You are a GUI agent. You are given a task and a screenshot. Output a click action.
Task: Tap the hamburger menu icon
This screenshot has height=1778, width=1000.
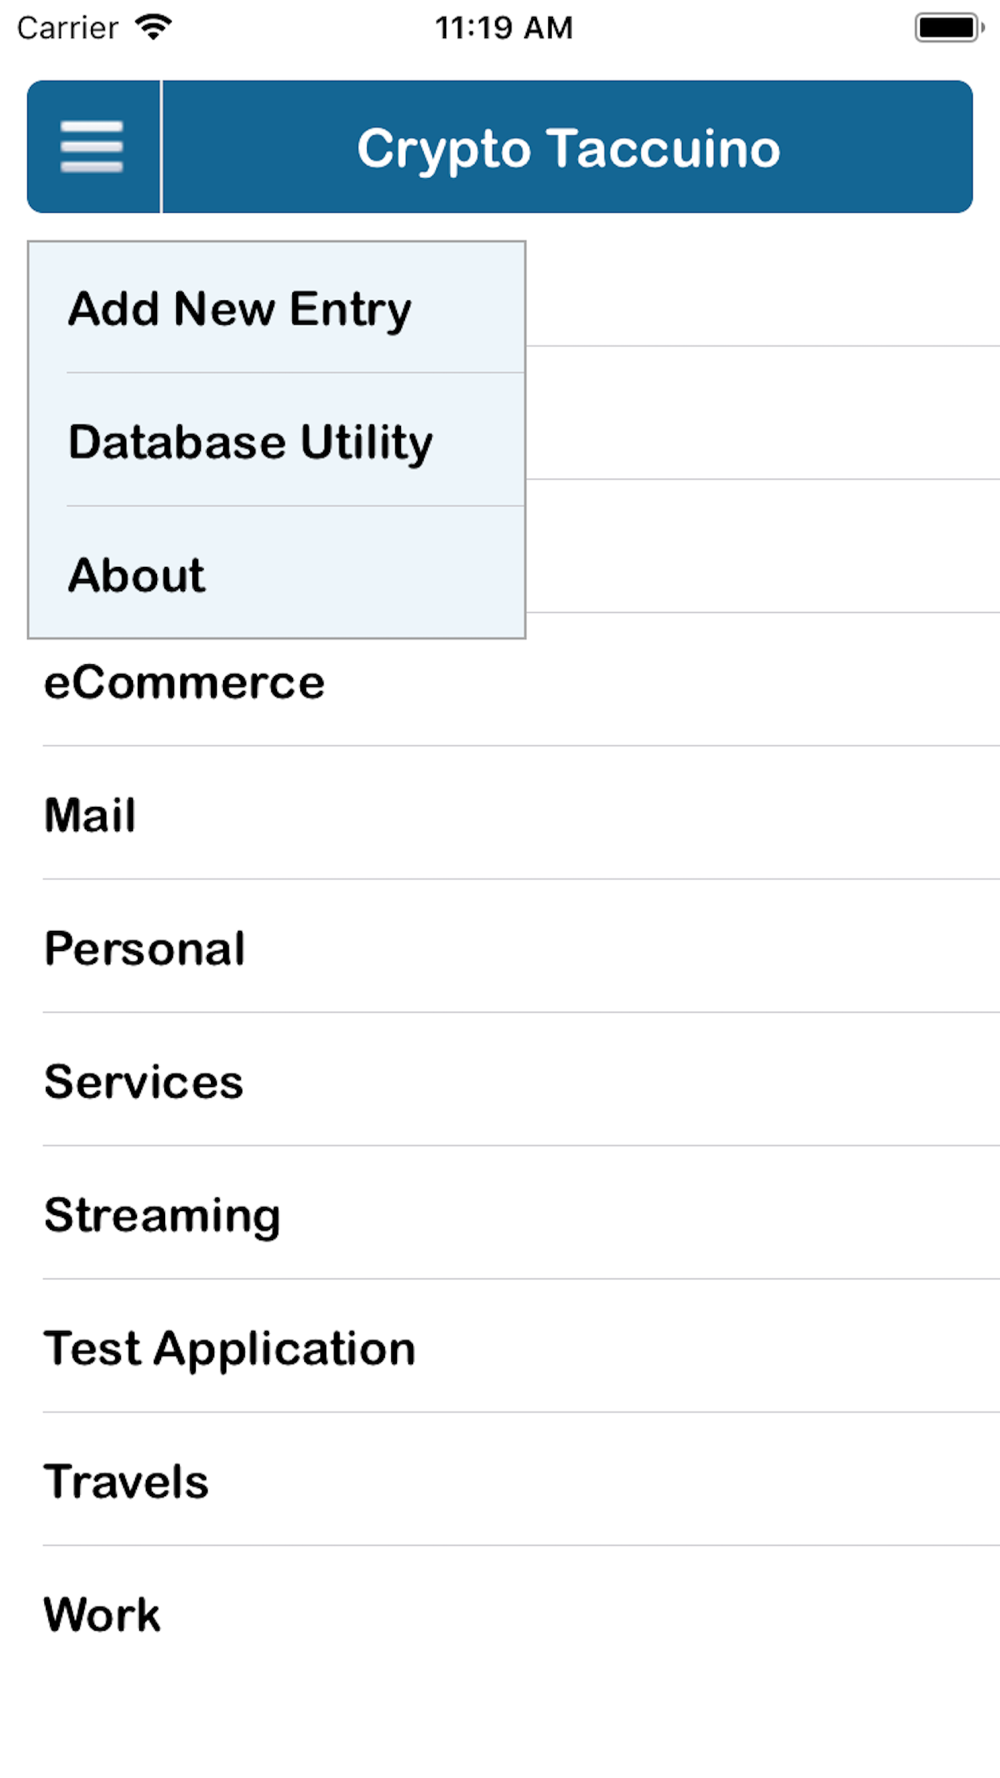tap(92, 147)
